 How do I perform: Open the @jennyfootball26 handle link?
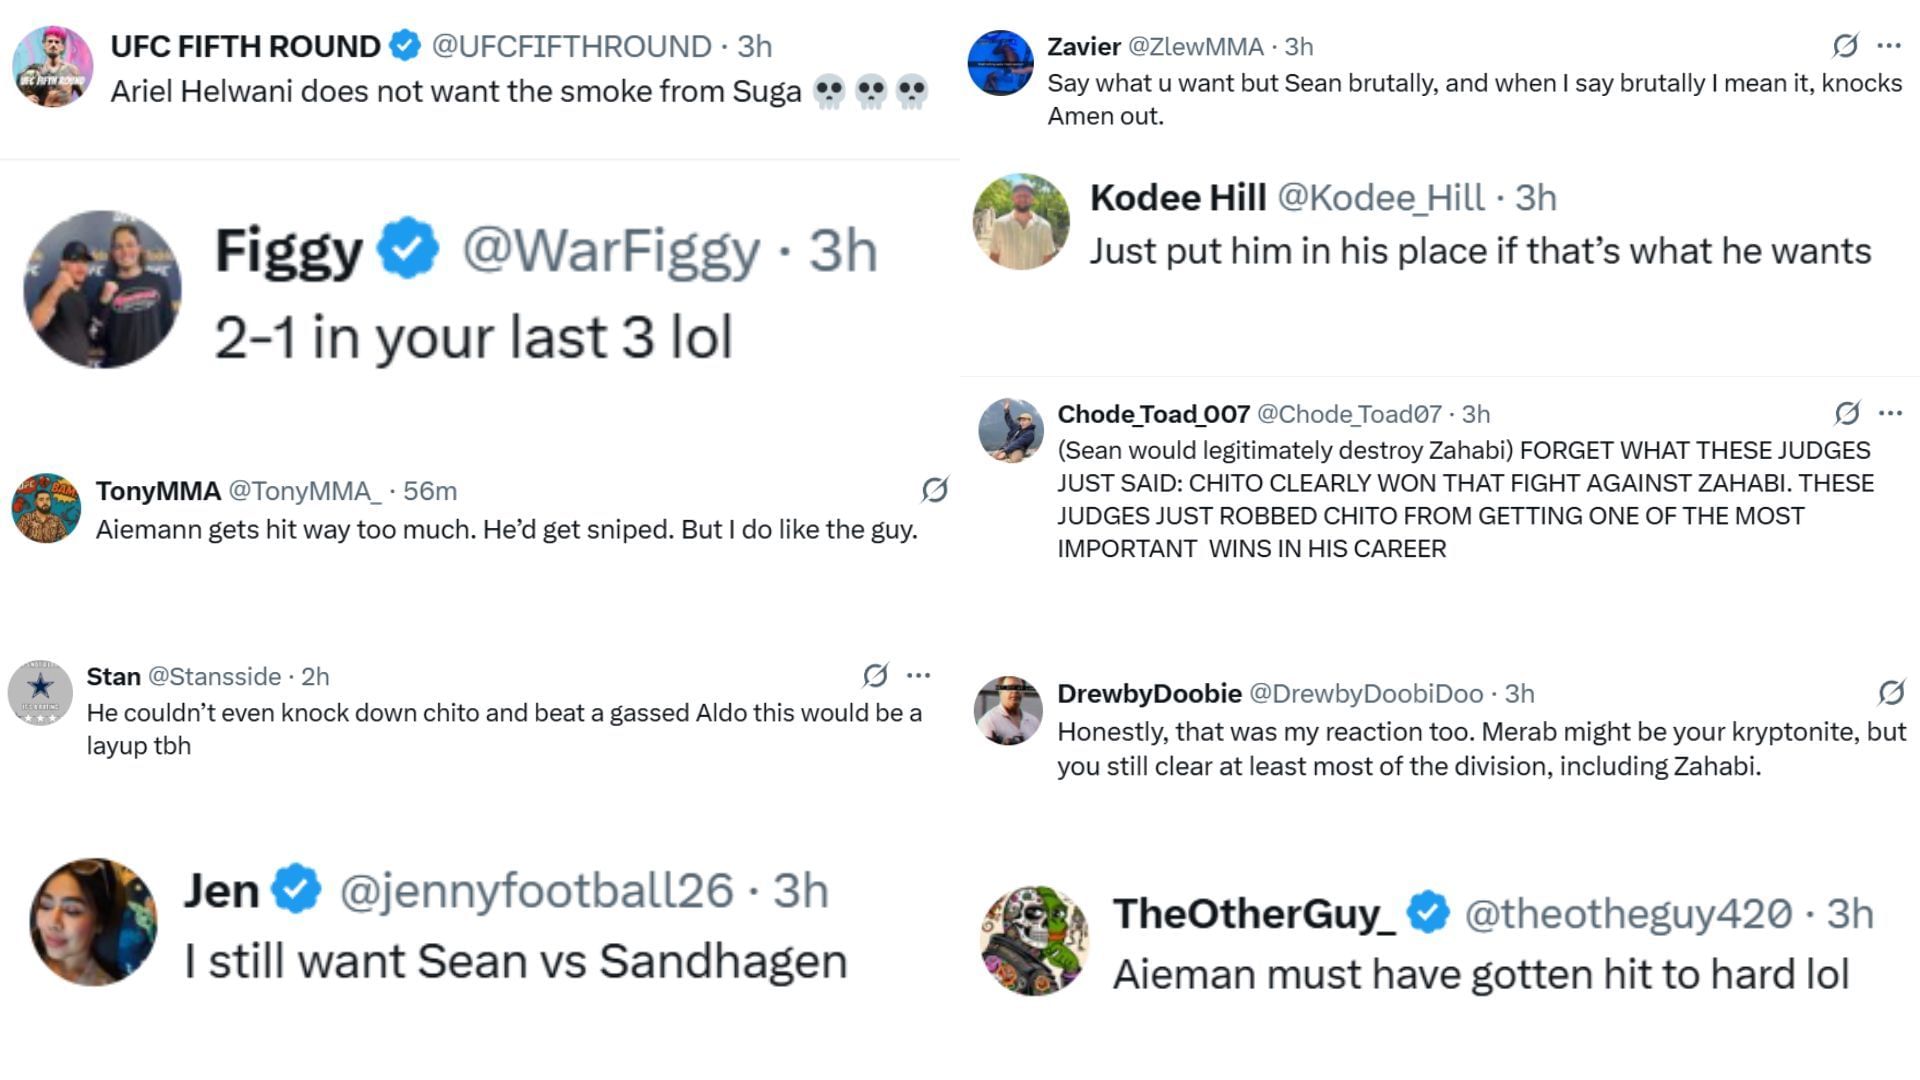(x=536, y=890)
